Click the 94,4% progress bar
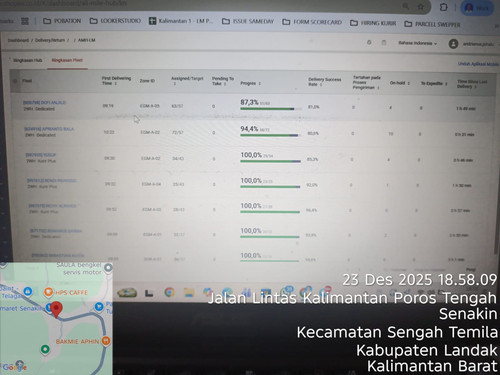The height and width of the screenshot is (375, 500). coord(270,135)
